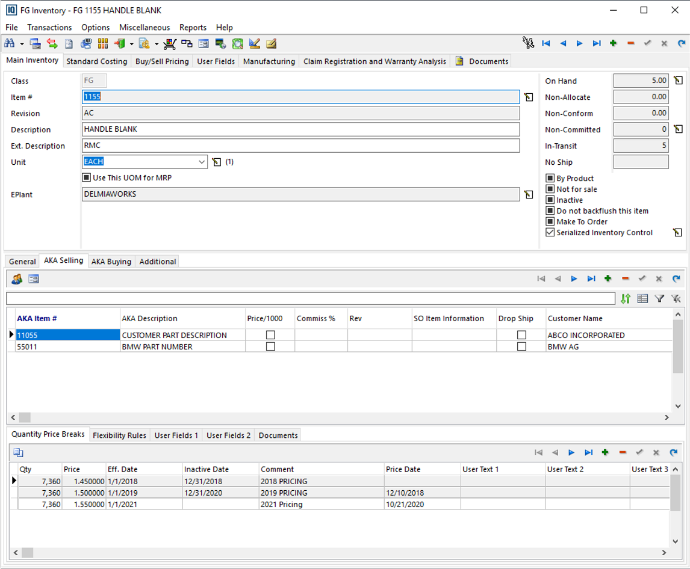Screen dimensions: 690x569
Task: Go to the first record using top navigator
Action: (x=546, y=44)
